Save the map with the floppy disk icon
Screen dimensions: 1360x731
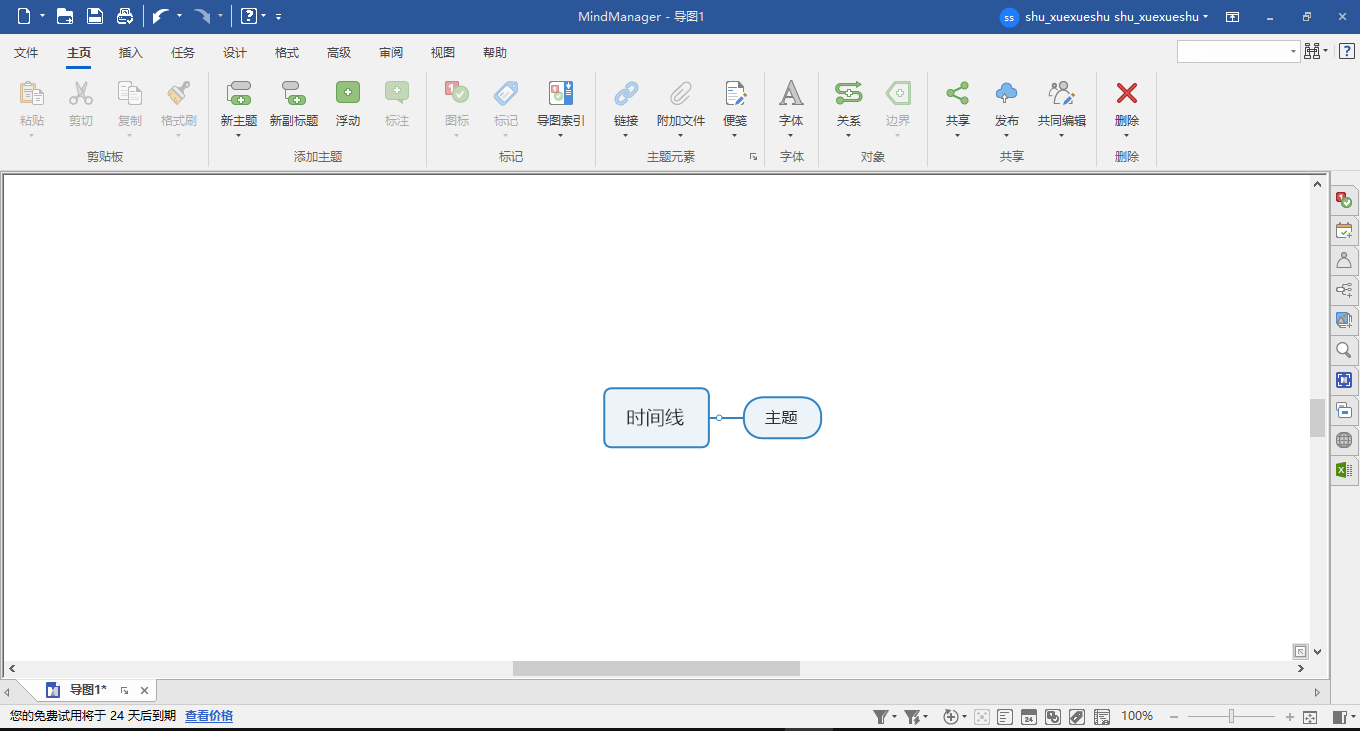point(95,16)
